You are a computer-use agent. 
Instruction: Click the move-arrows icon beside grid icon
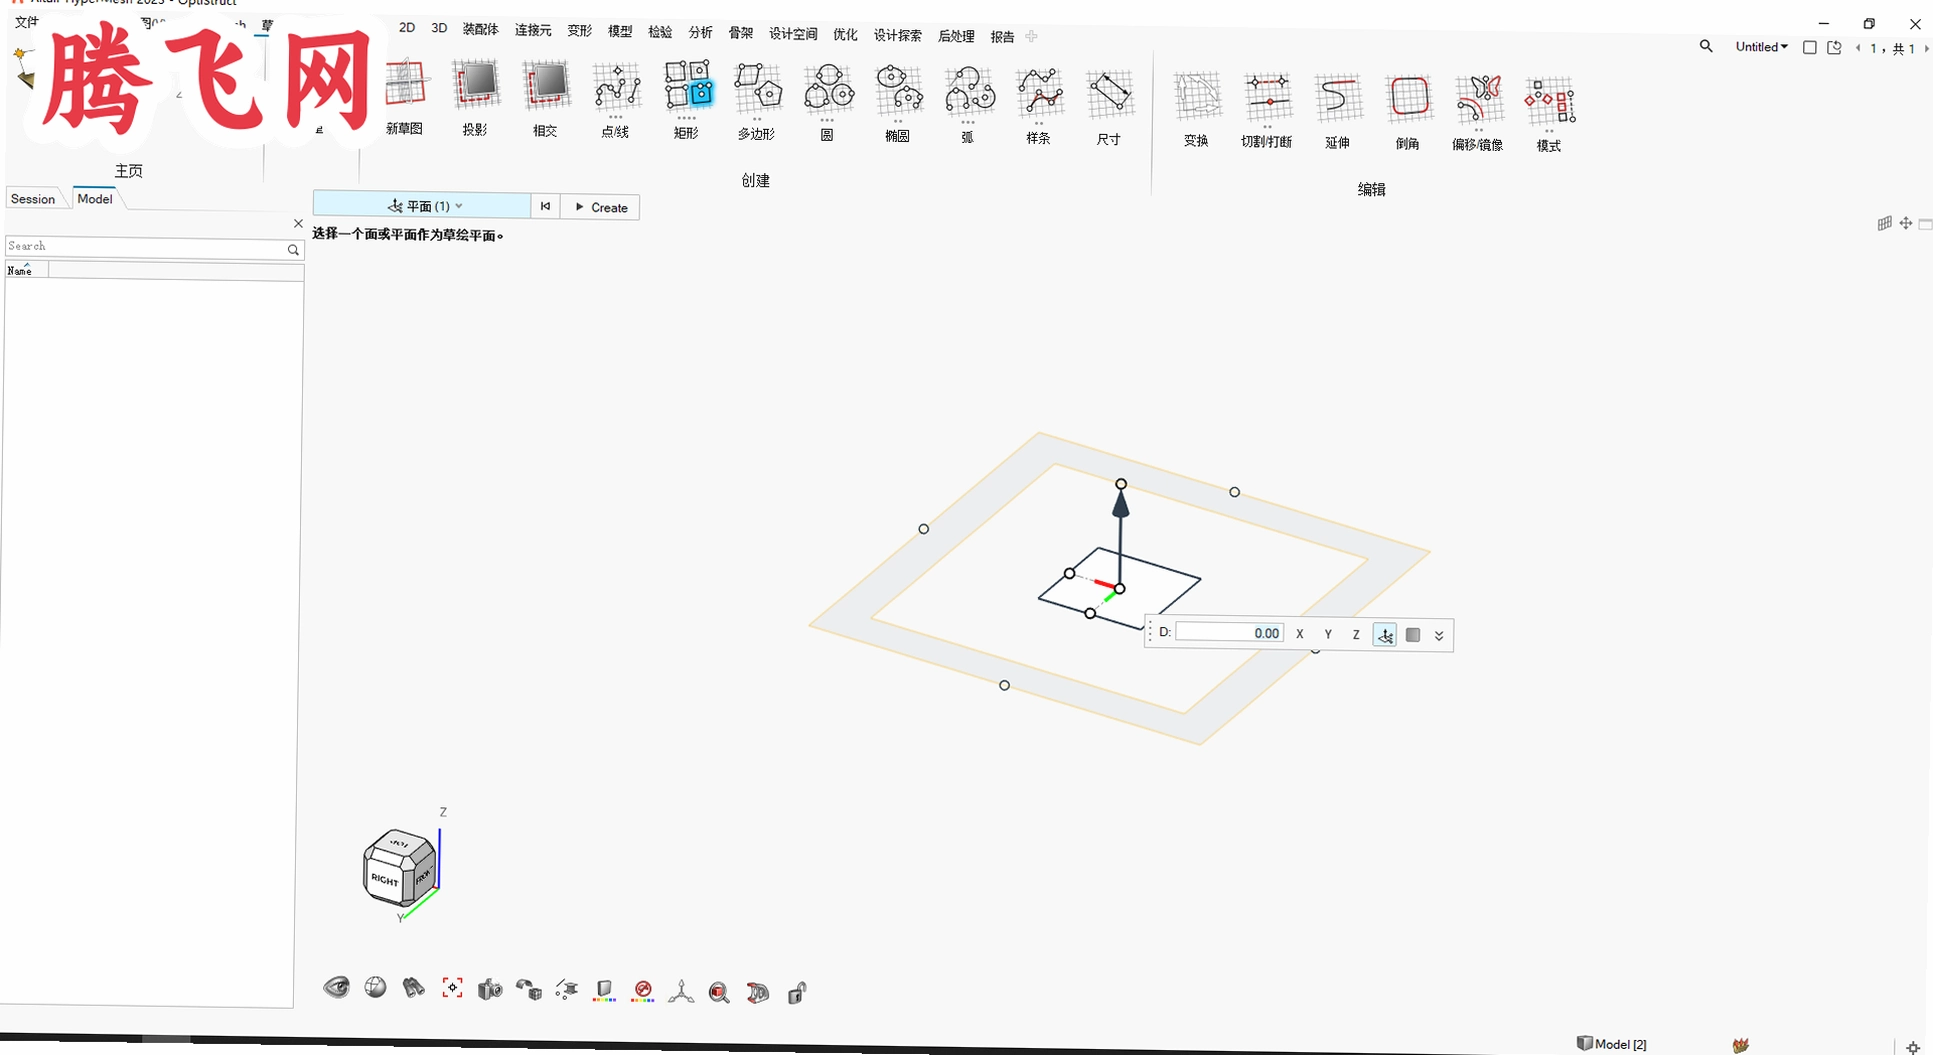point(1906,223)
